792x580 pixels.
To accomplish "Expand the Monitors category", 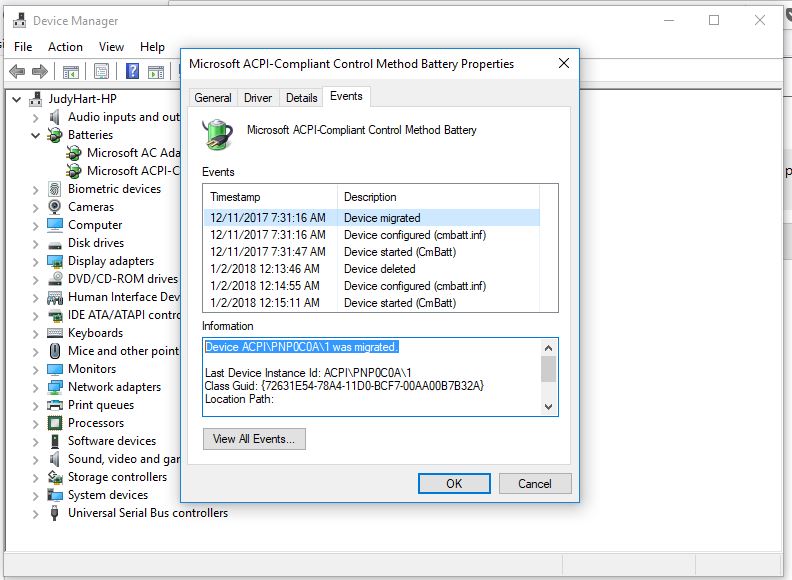I will tap(35, 369).
